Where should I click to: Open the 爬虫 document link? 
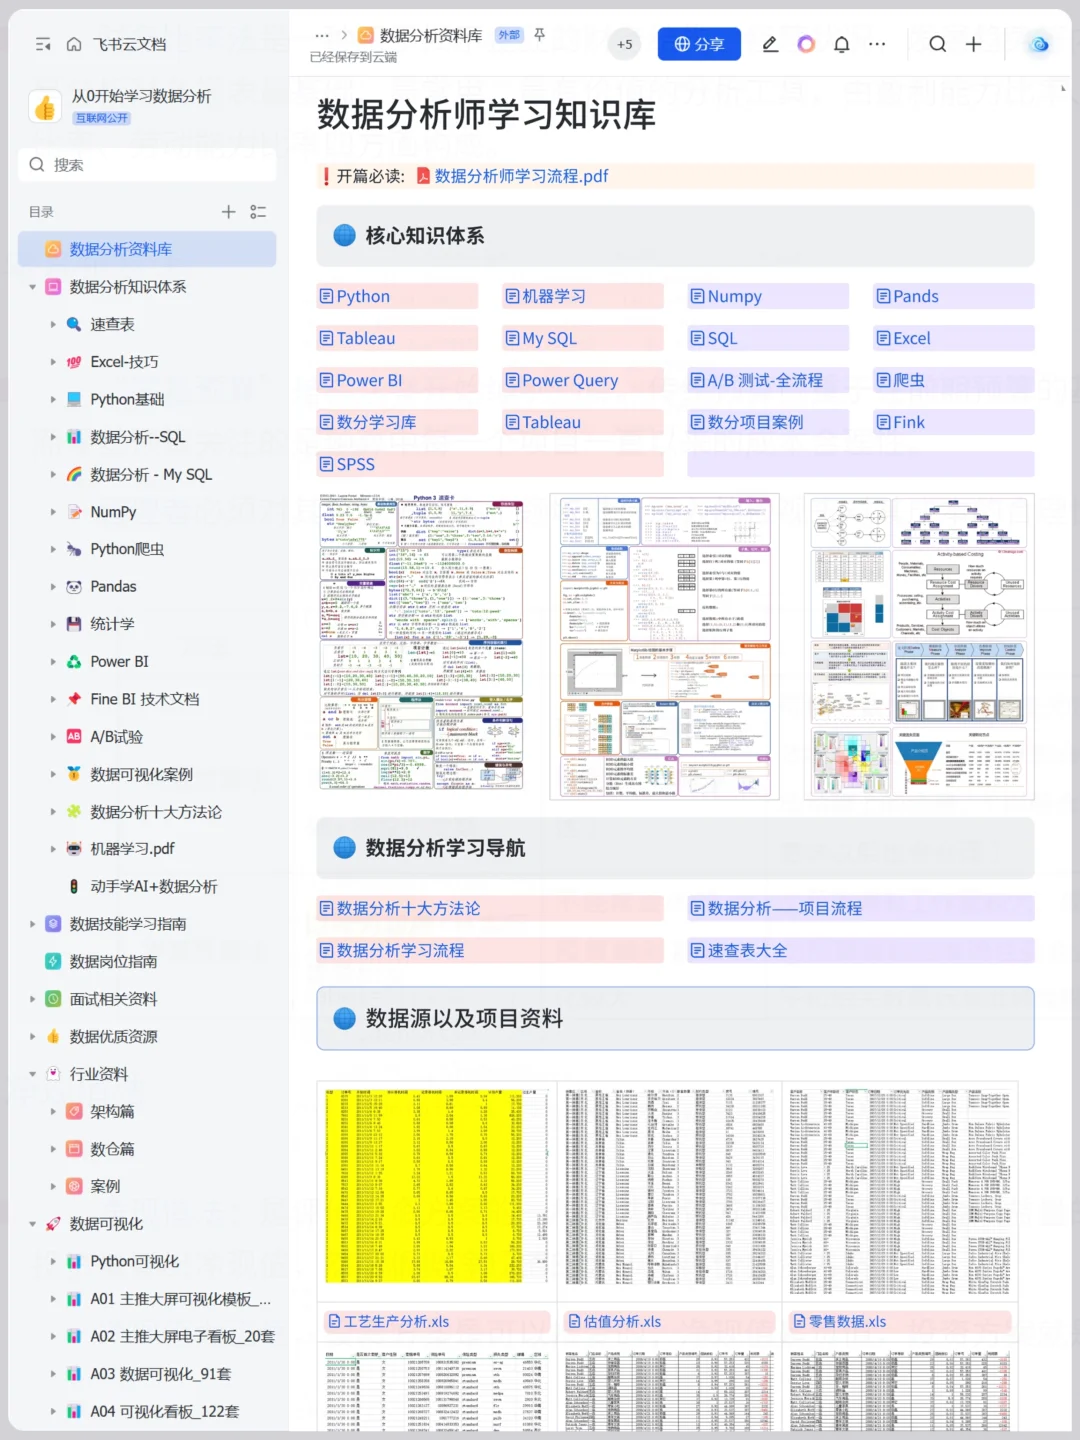909,380
